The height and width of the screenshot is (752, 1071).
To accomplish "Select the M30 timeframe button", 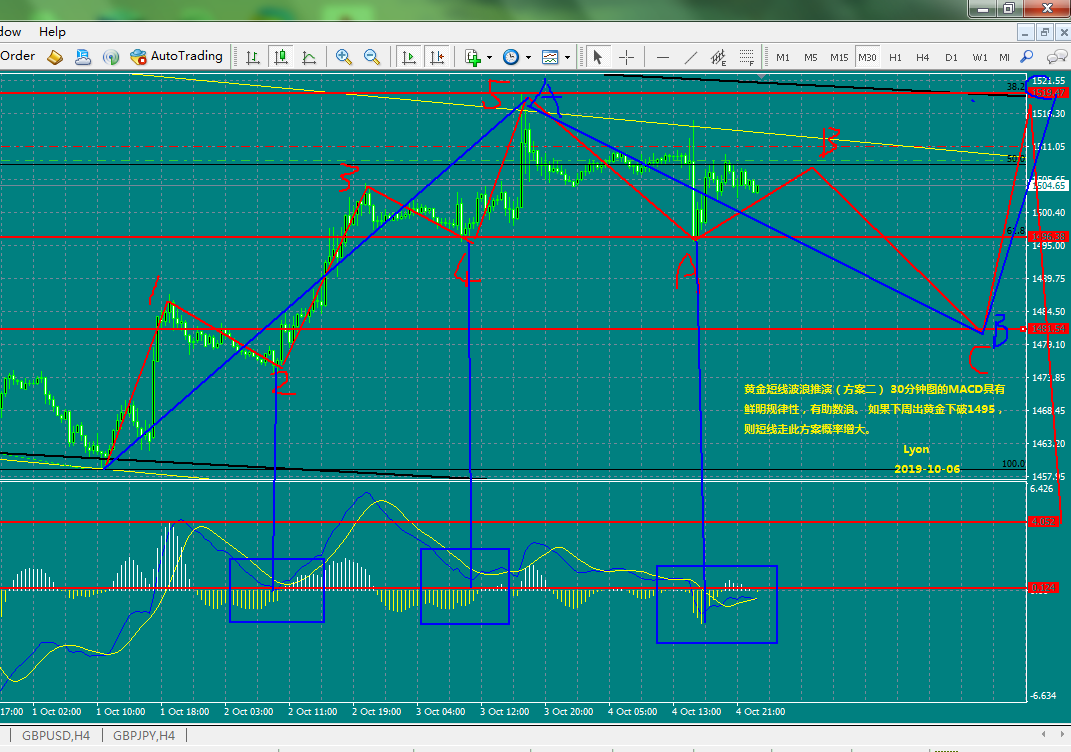I will click(x=867, y=57).
